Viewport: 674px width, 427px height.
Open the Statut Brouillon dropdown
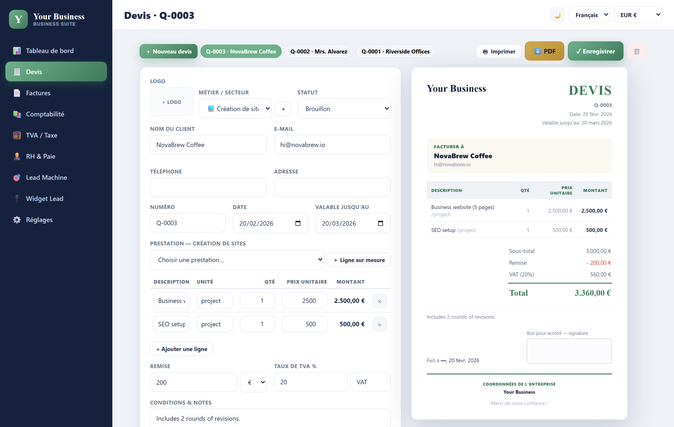344,109
